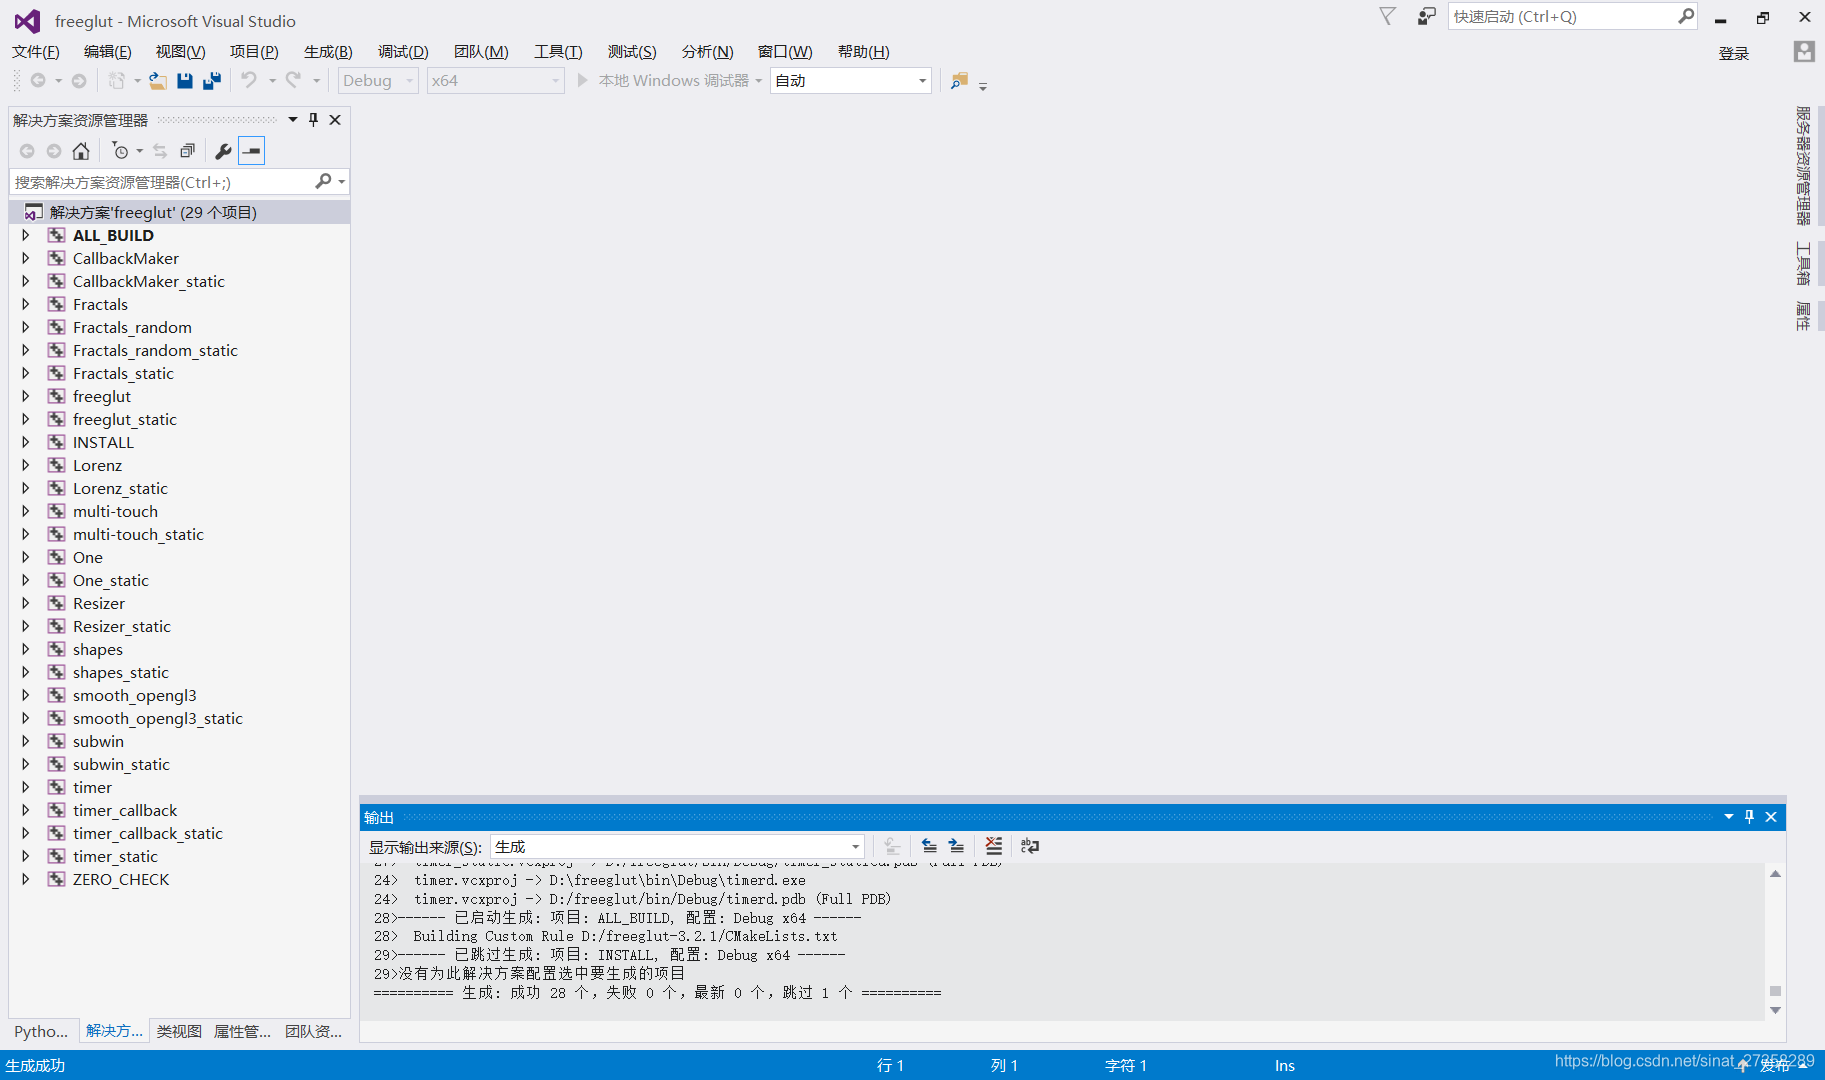
Task: Expand the ZERO_CHECK project node
Action: tap(26, 879)
